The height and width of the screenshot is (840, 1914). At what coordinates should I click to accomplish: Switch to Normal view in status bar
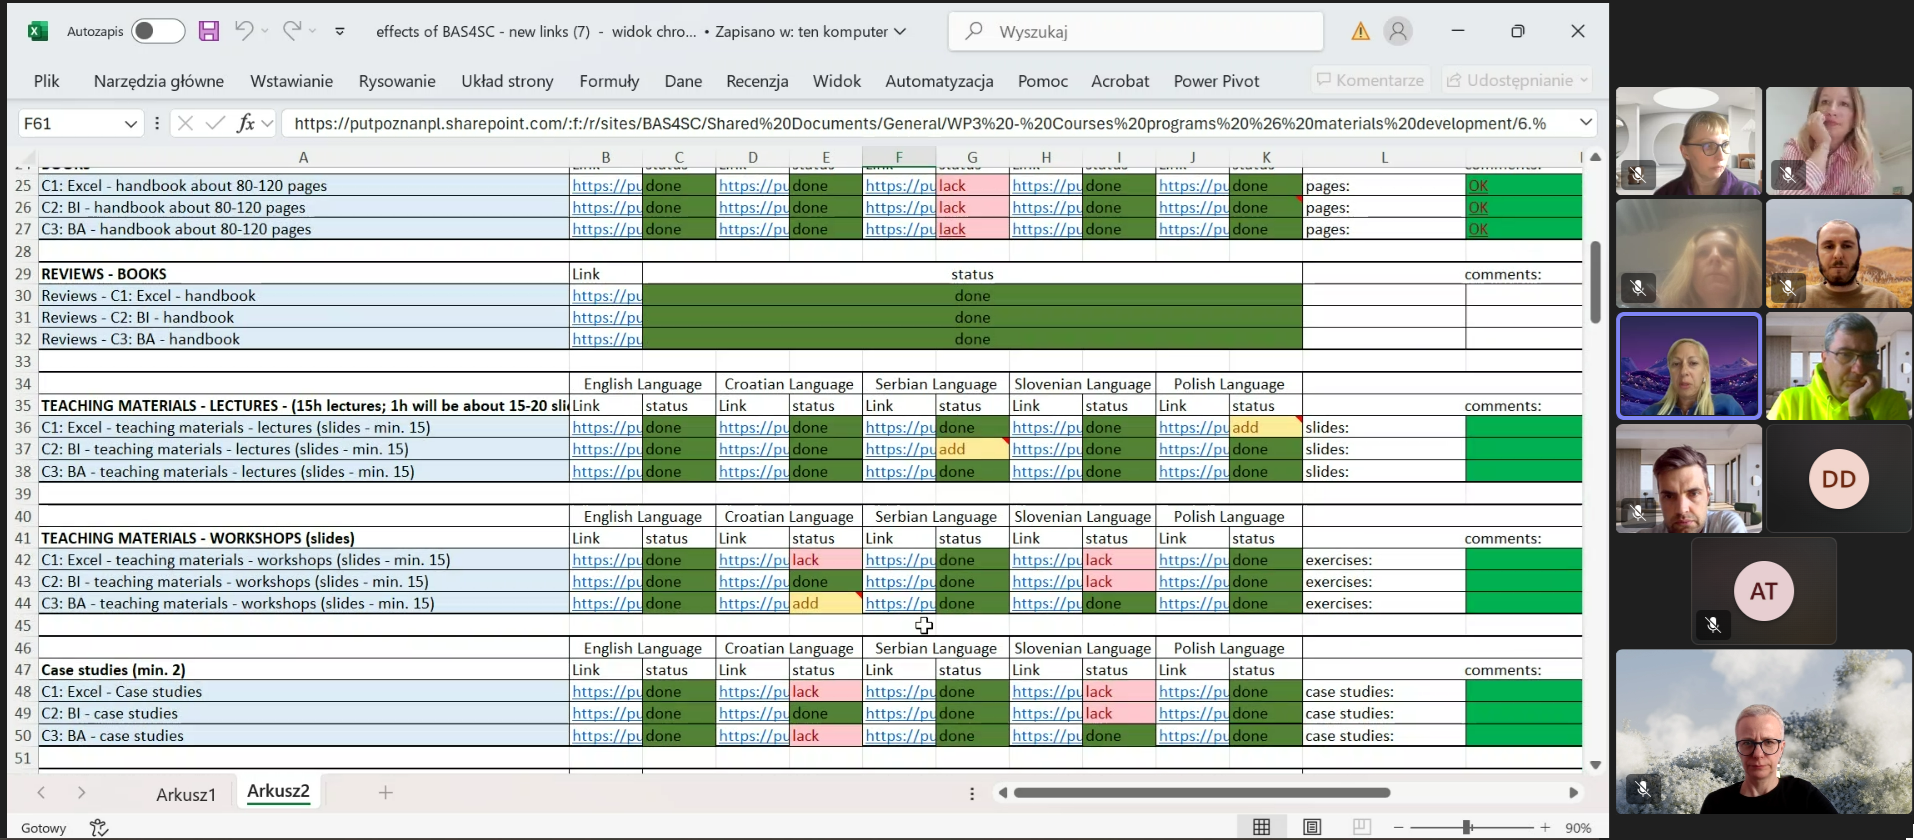pyautogui.click(x=1262, y=827)
